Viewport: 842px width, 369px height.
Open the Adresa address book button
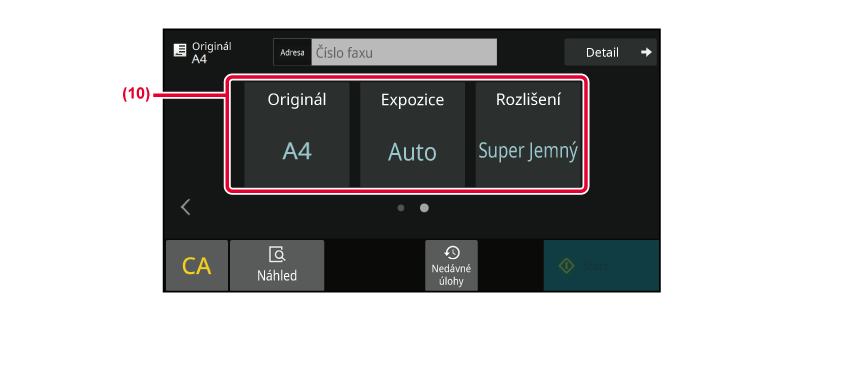(x=292, y=52)
